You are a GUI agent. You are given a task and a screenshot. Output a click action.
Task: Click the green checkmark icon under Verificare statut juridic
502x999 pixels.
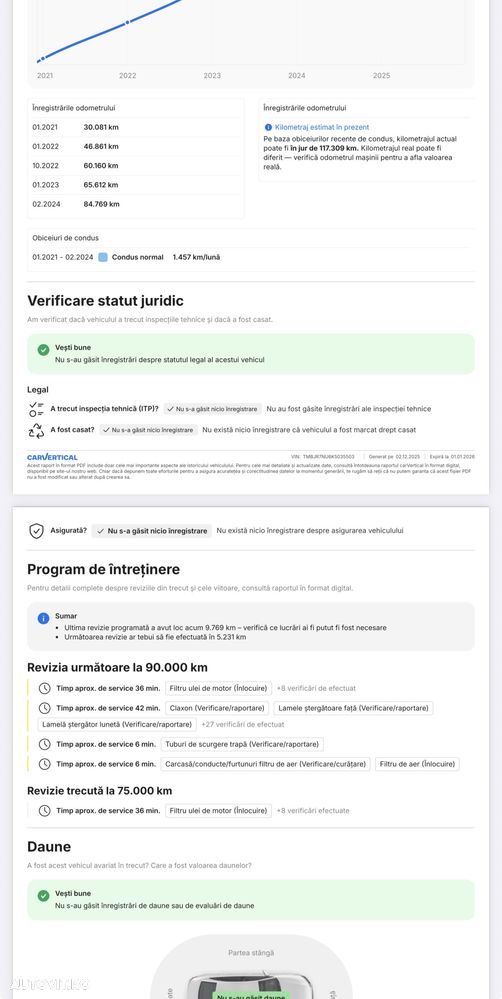coord(43,349)
